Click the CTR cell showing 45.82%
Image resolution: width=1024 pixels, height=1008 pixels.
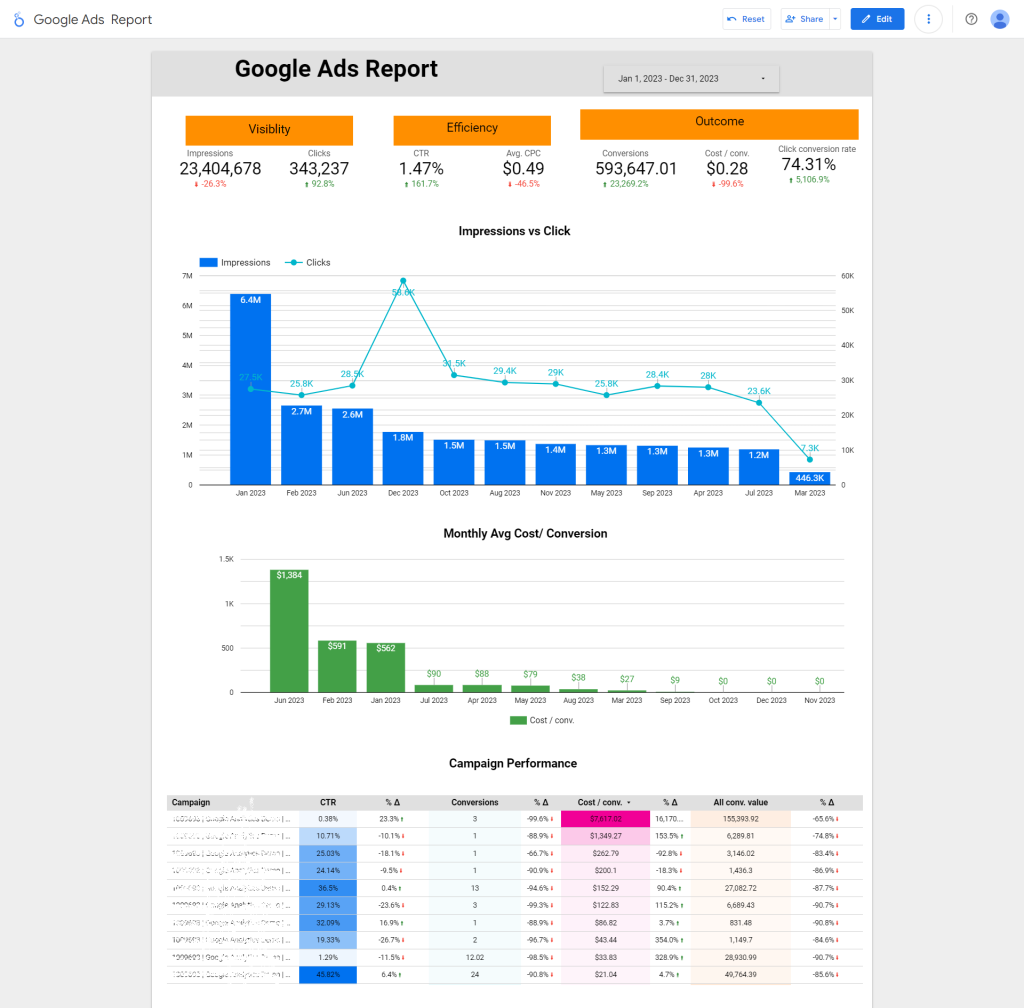(328, 975)
